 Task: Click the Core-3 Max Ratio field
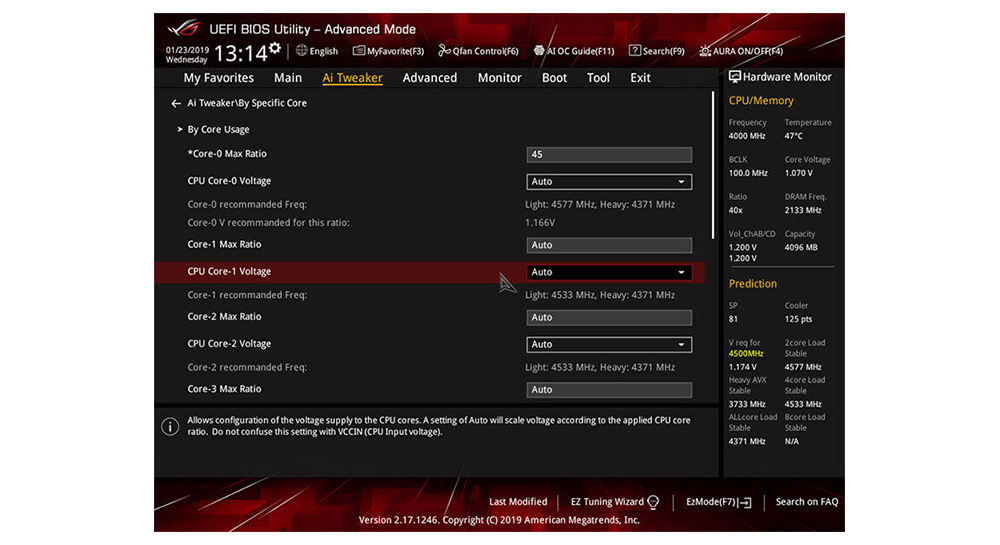tap(609, 389)
